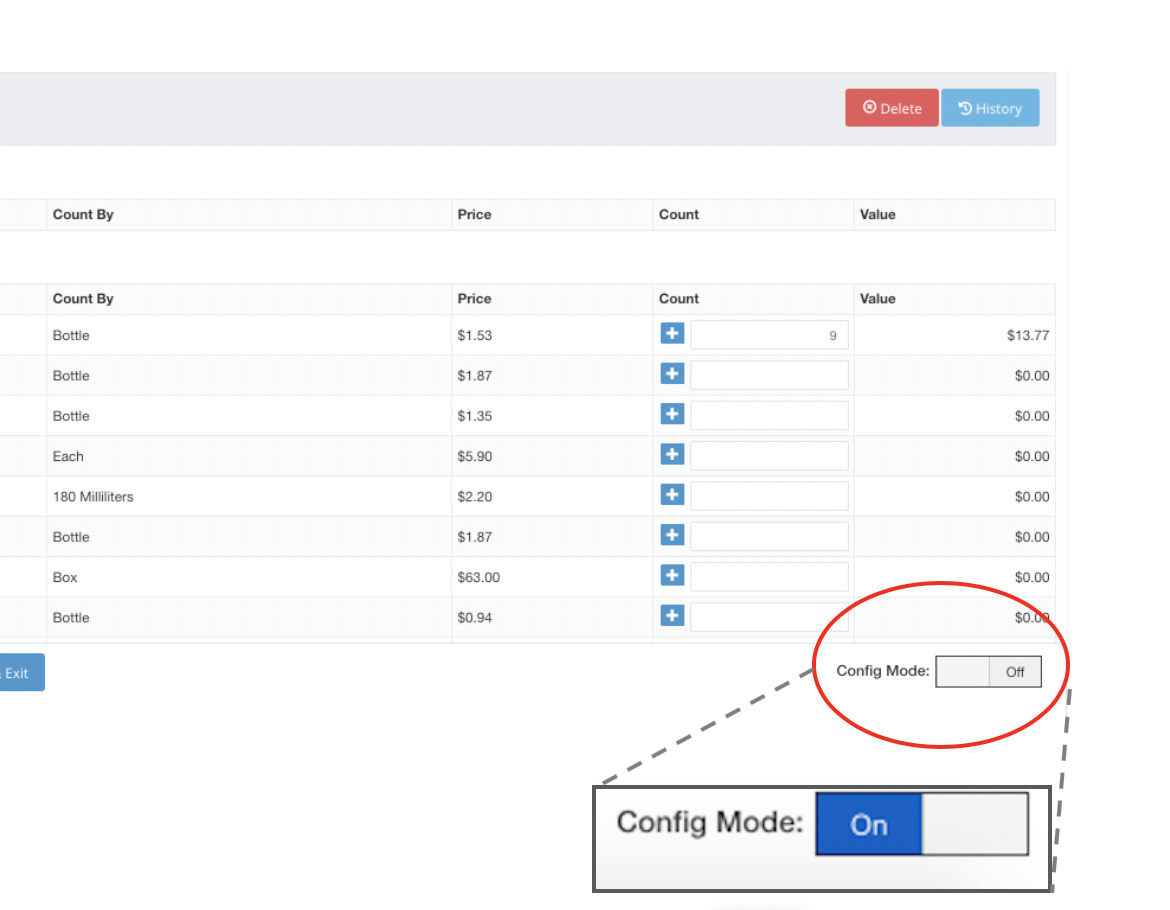This screenshot has width=1170, height=910.
Task: Select the count input for the Each row
Action: [x=769, y=456]
